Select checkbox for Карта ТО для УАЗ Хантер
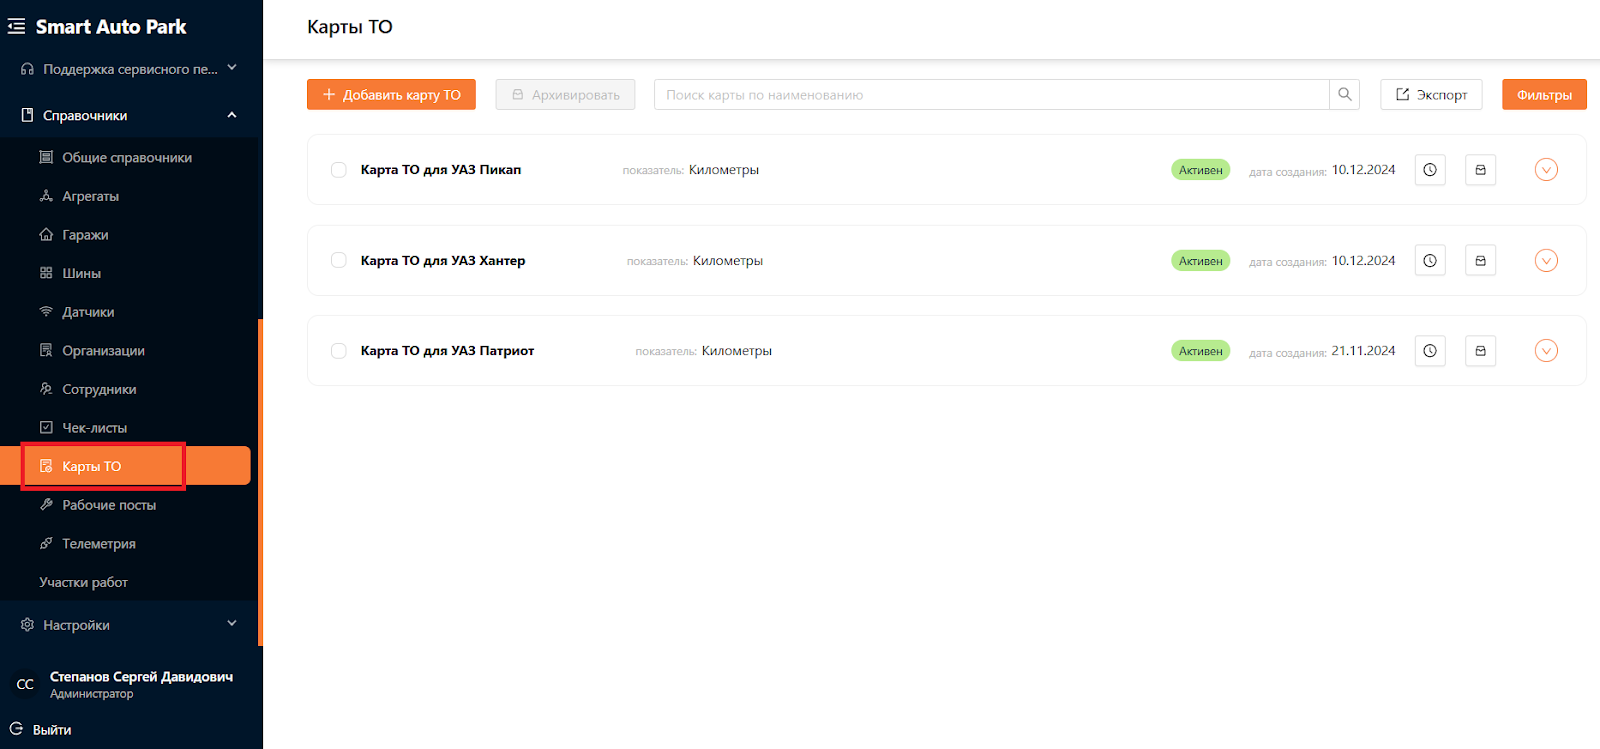The width and height of the screenshot is (1600, 749). (339, 261)
